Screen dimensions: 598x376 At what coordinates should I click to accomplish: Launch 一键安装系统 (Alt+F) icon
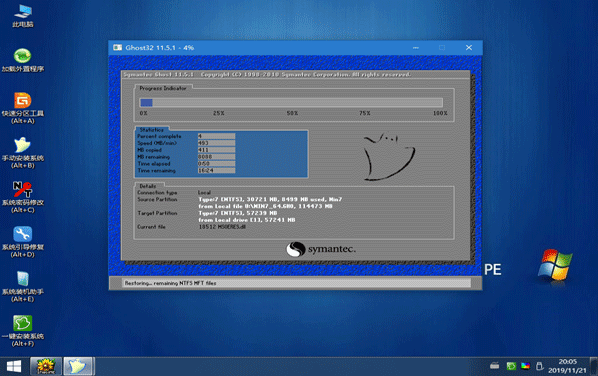(23, 331)
